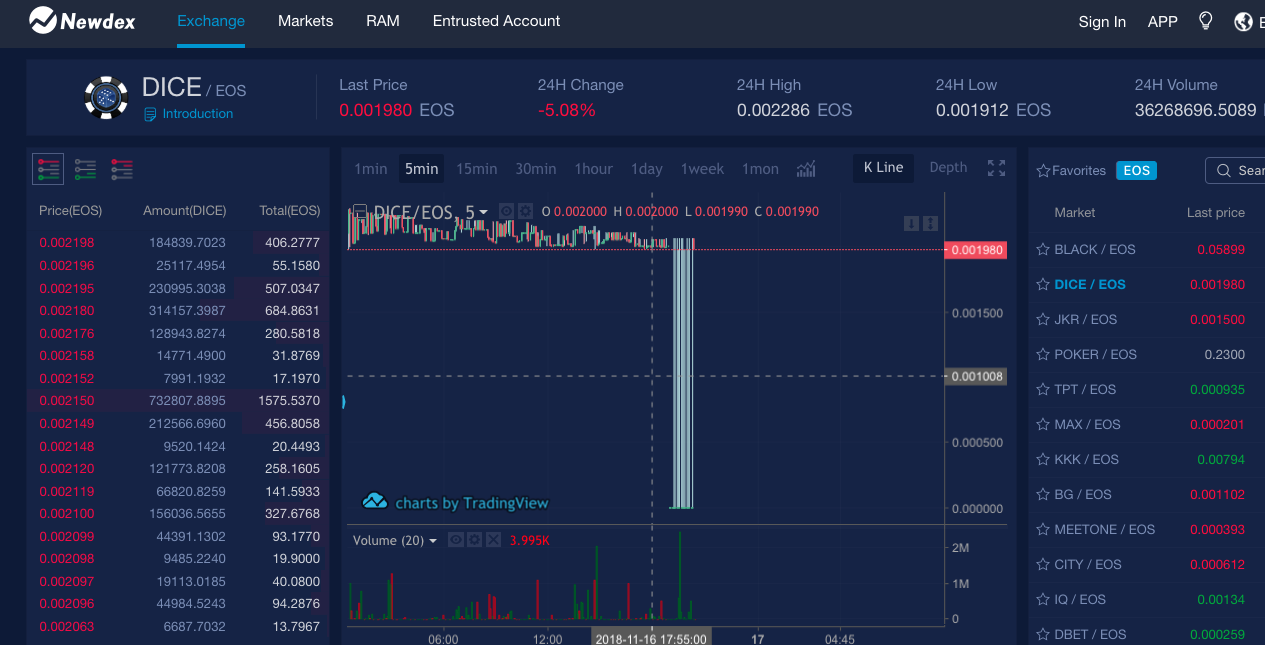Viewport: 1265px width, 645px height.
Task: Star the DBET / EOS market
Action: tap(1043, 635)
